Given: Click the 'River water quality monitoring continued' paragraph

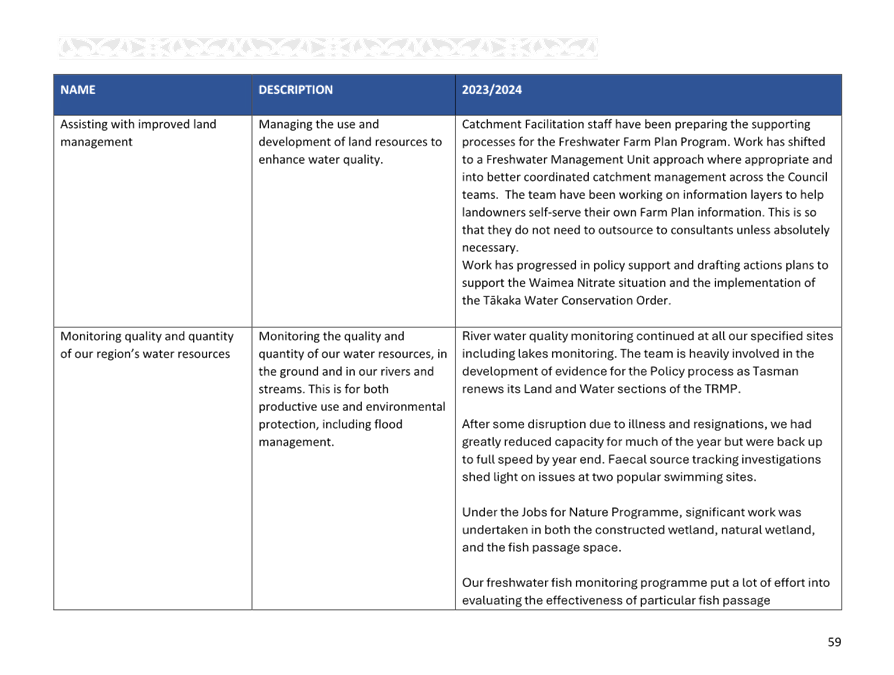Looking at the screenshot, I should point(647,363).
